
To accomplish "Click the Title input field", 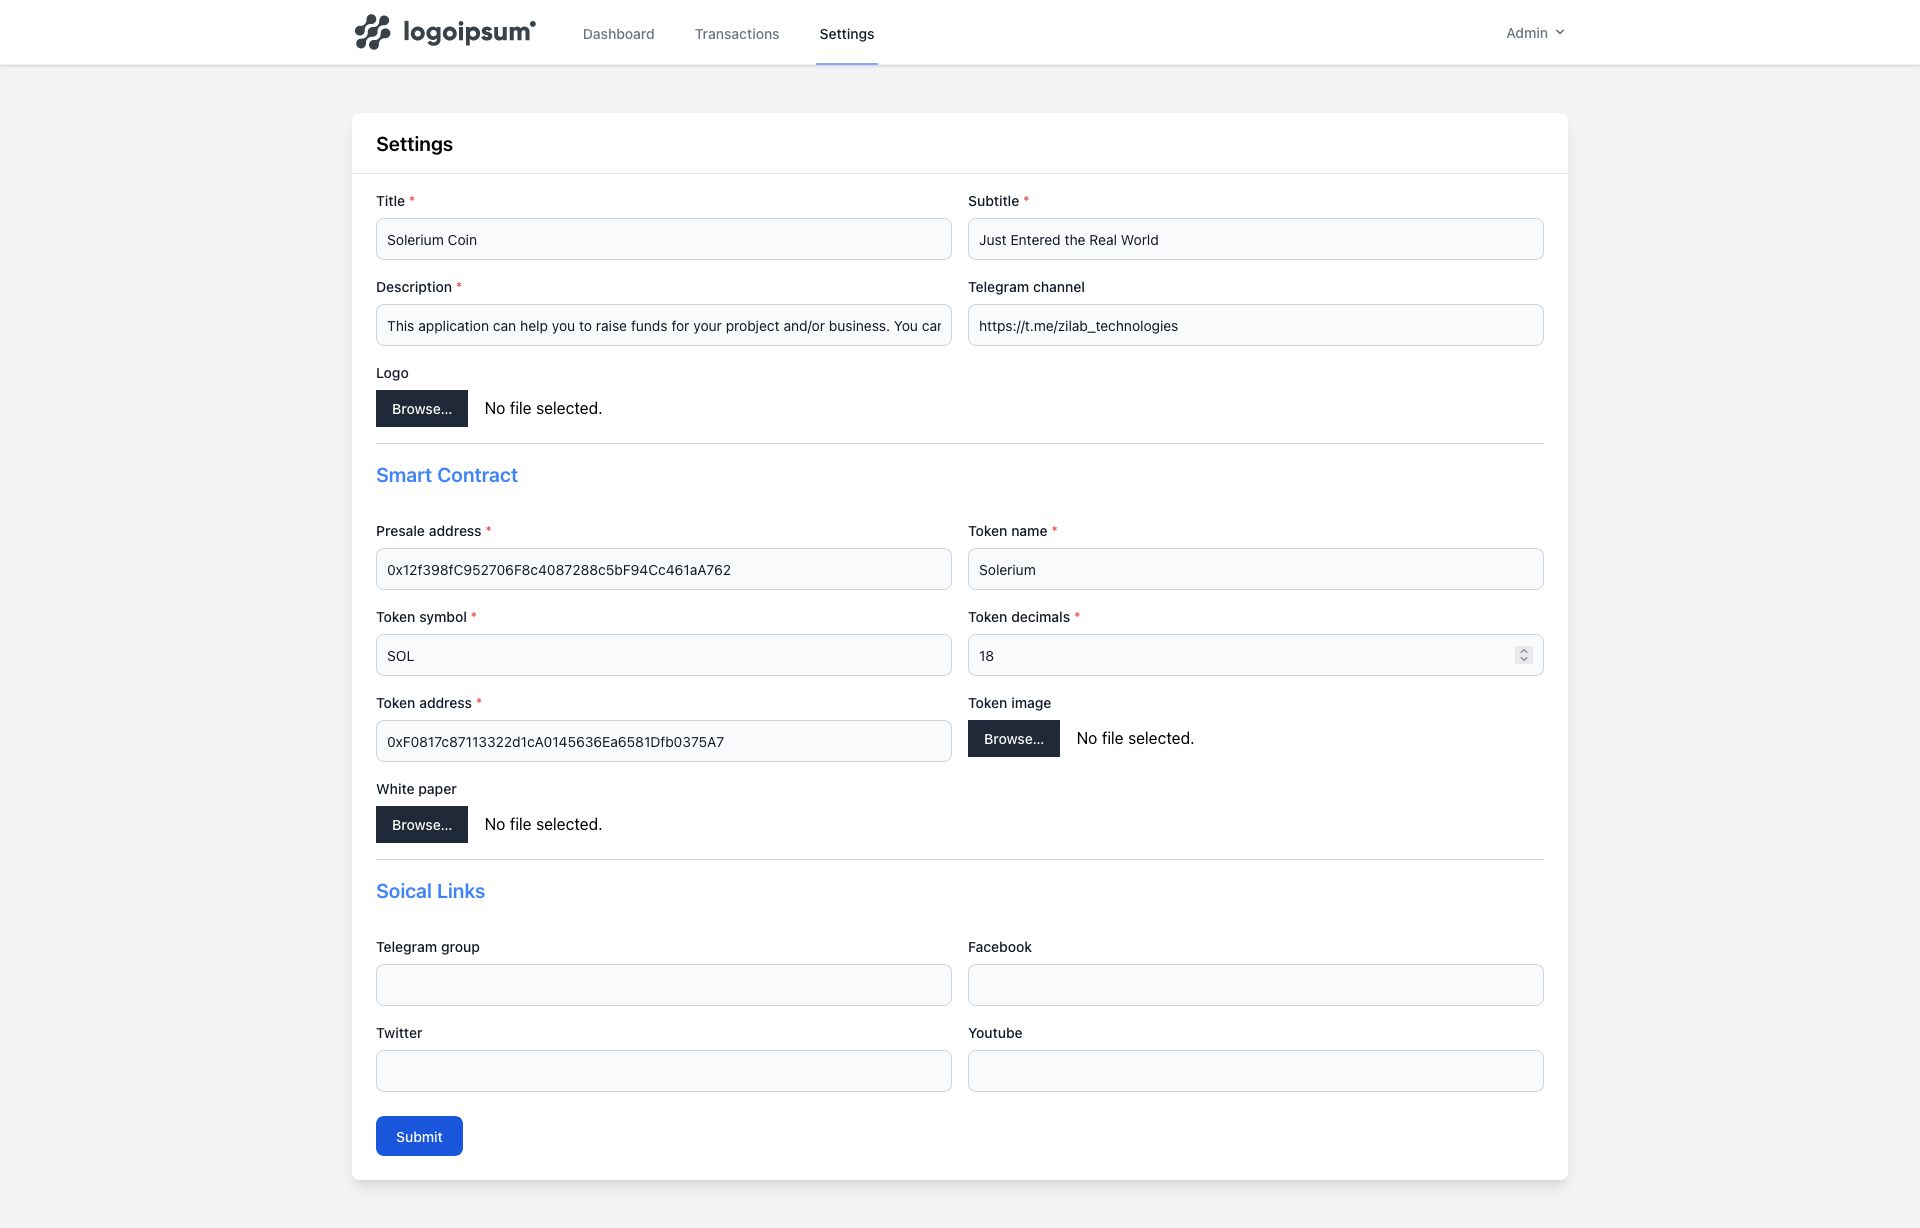I will 663,240.
